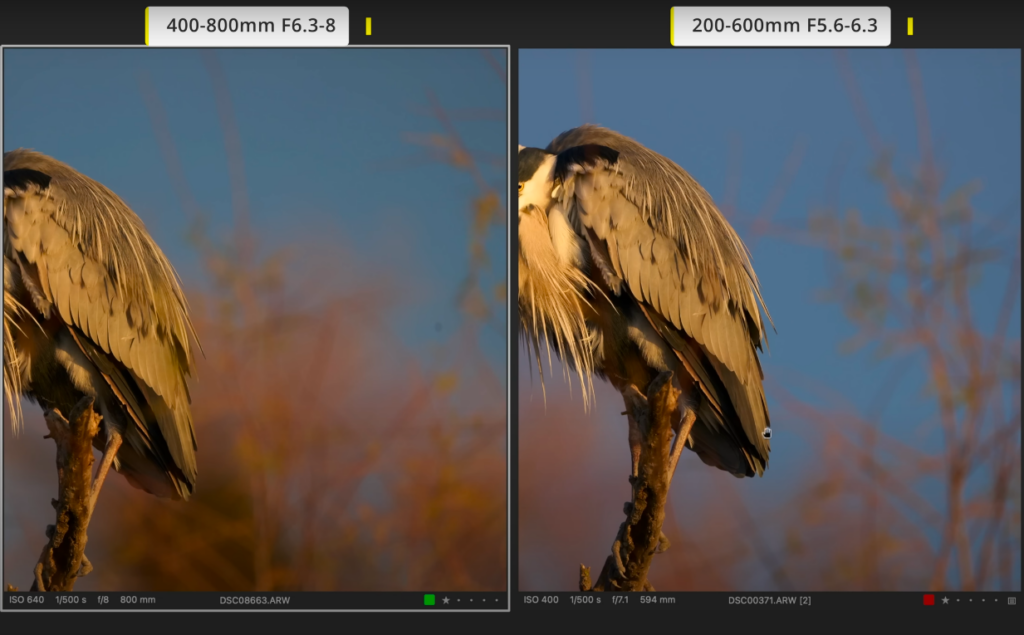Click the f/7.1 aperture info
This screenshot has width=1024, height=635.
[x=623, y=600]
